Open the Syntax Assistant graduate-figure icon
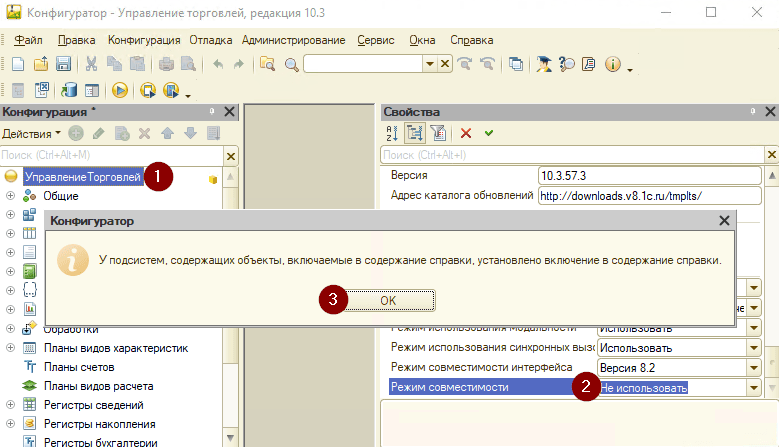This screenshot has width=779, height=447. point(544,64)
